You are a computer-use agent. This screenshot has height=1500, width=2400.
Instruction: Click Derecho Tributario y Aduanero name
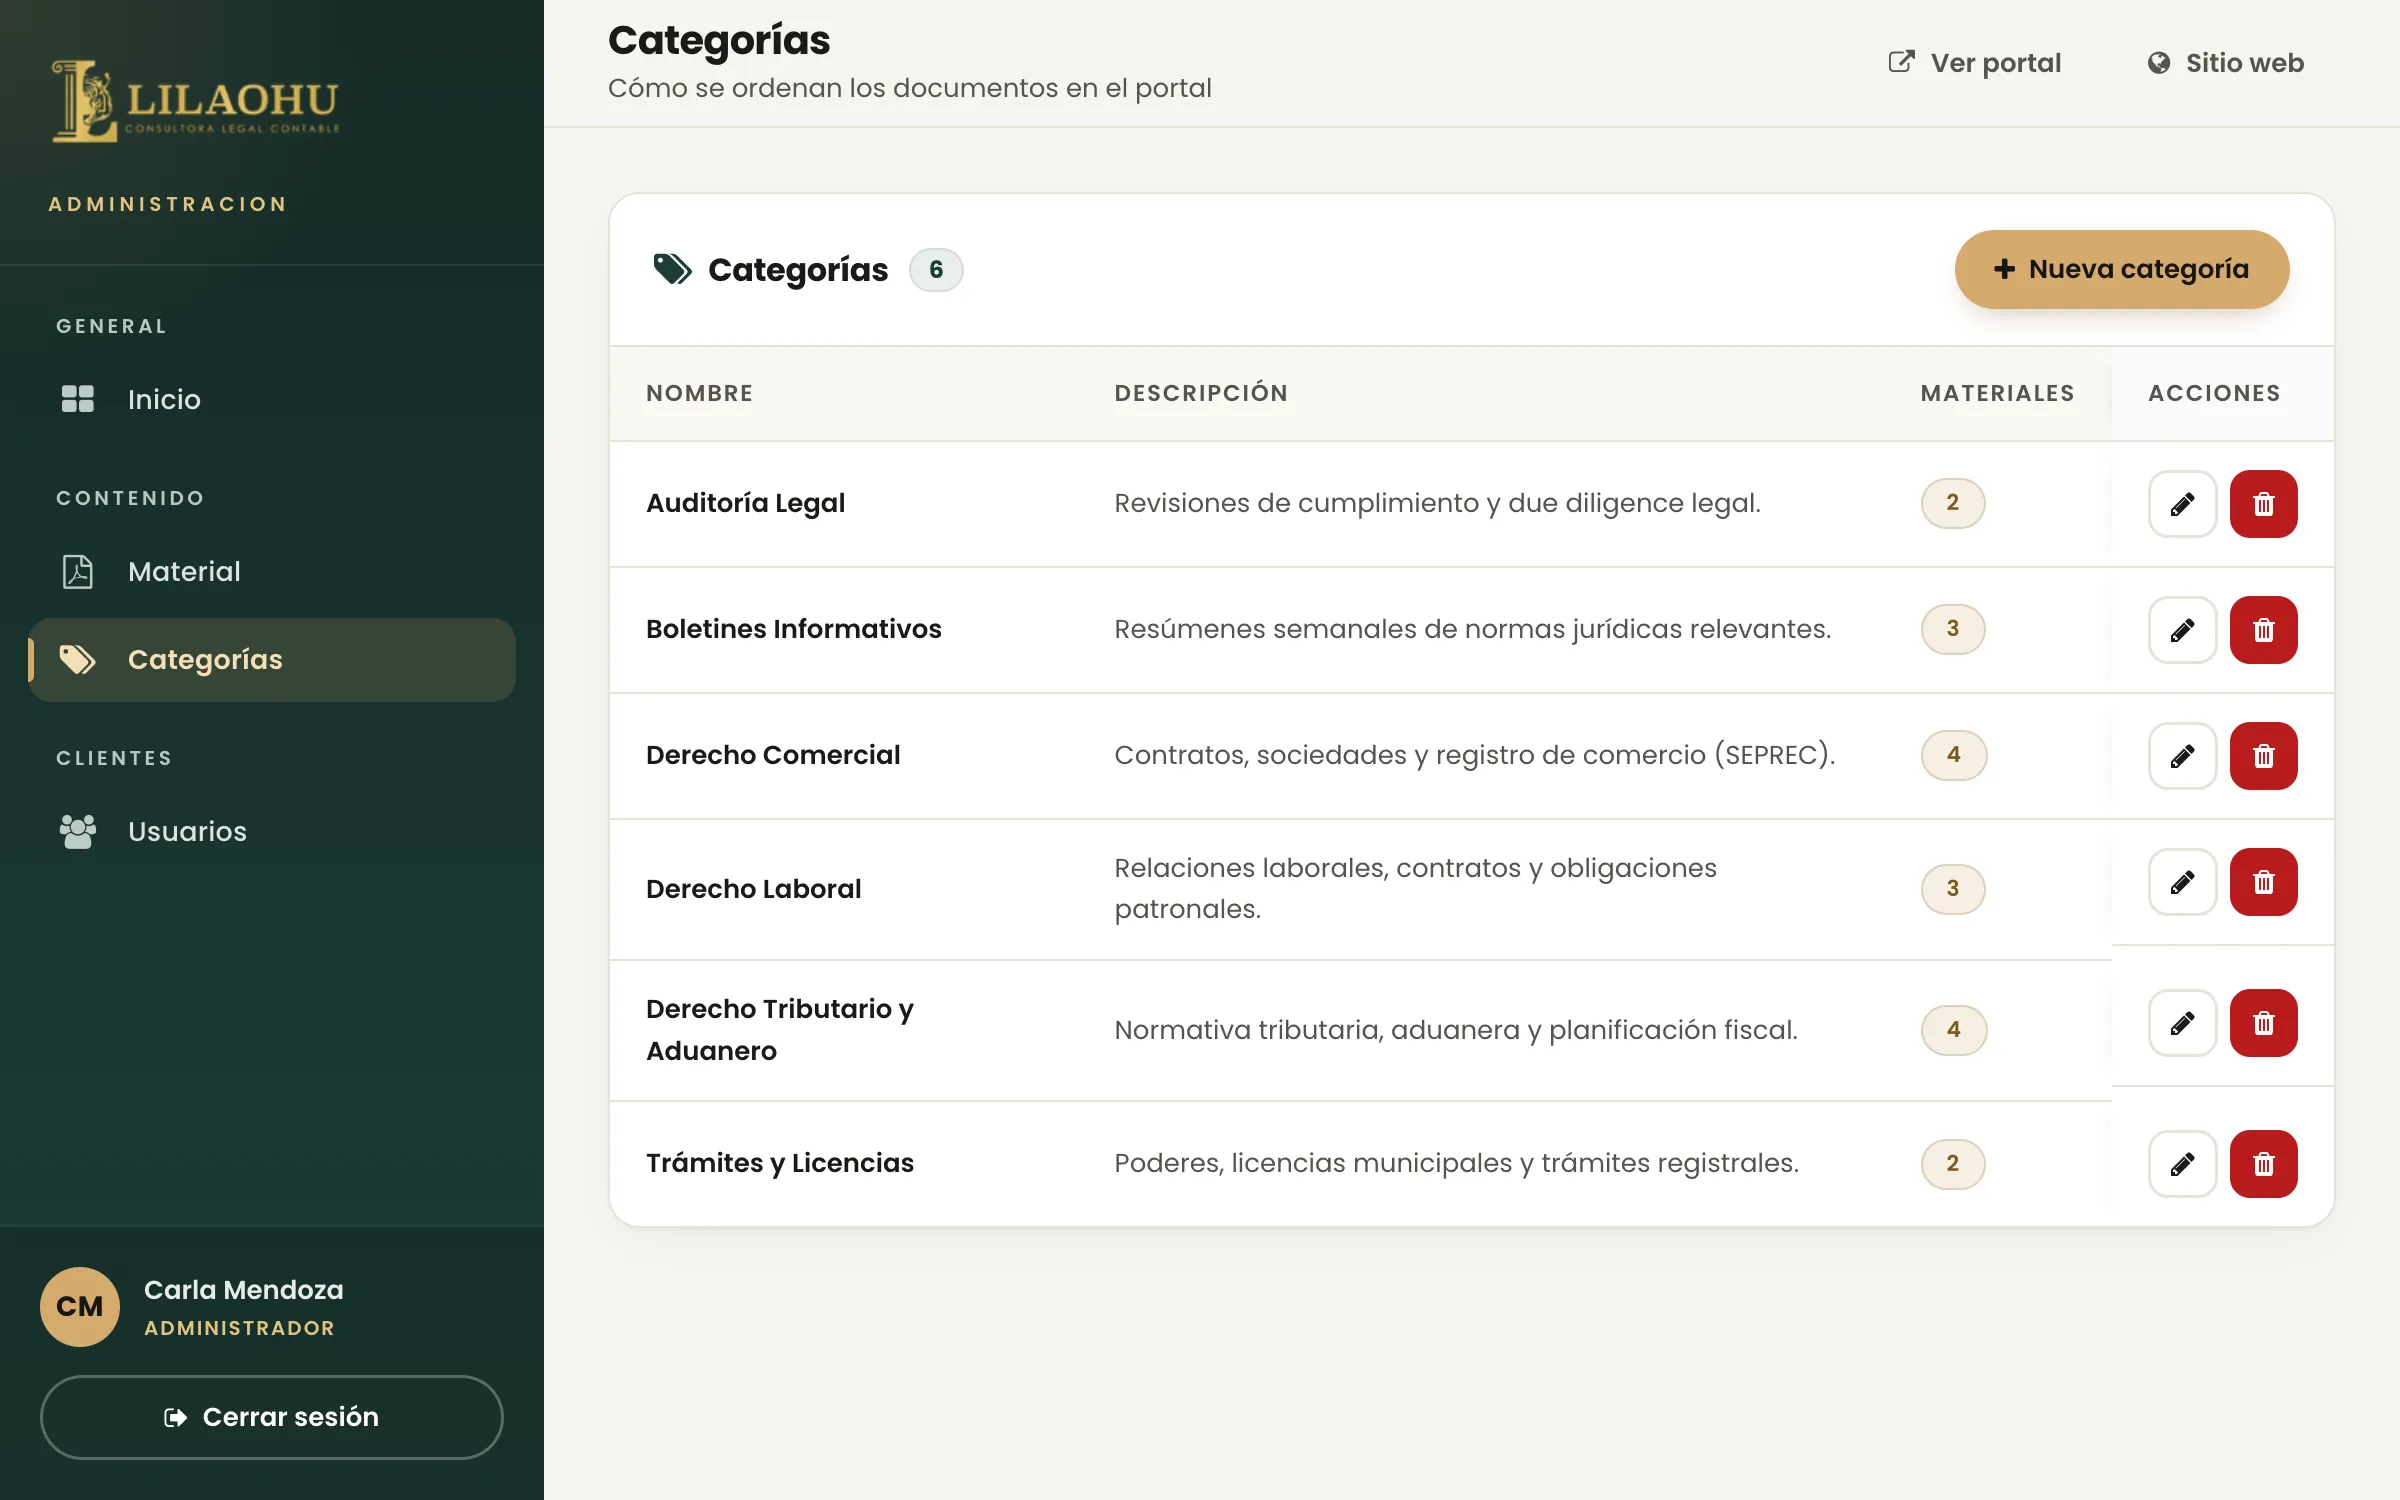[780, 1030]
